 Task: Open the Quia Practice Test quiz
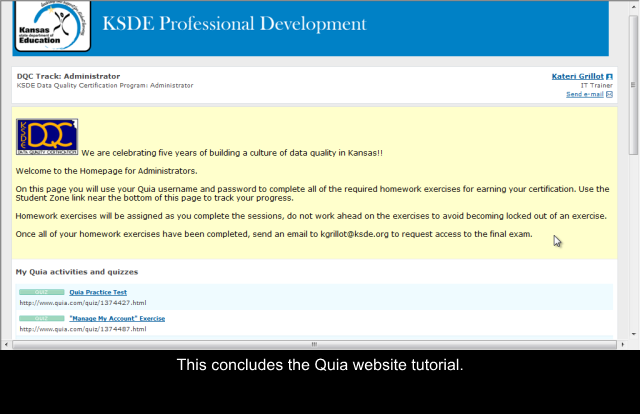click(x=98, y=292)
